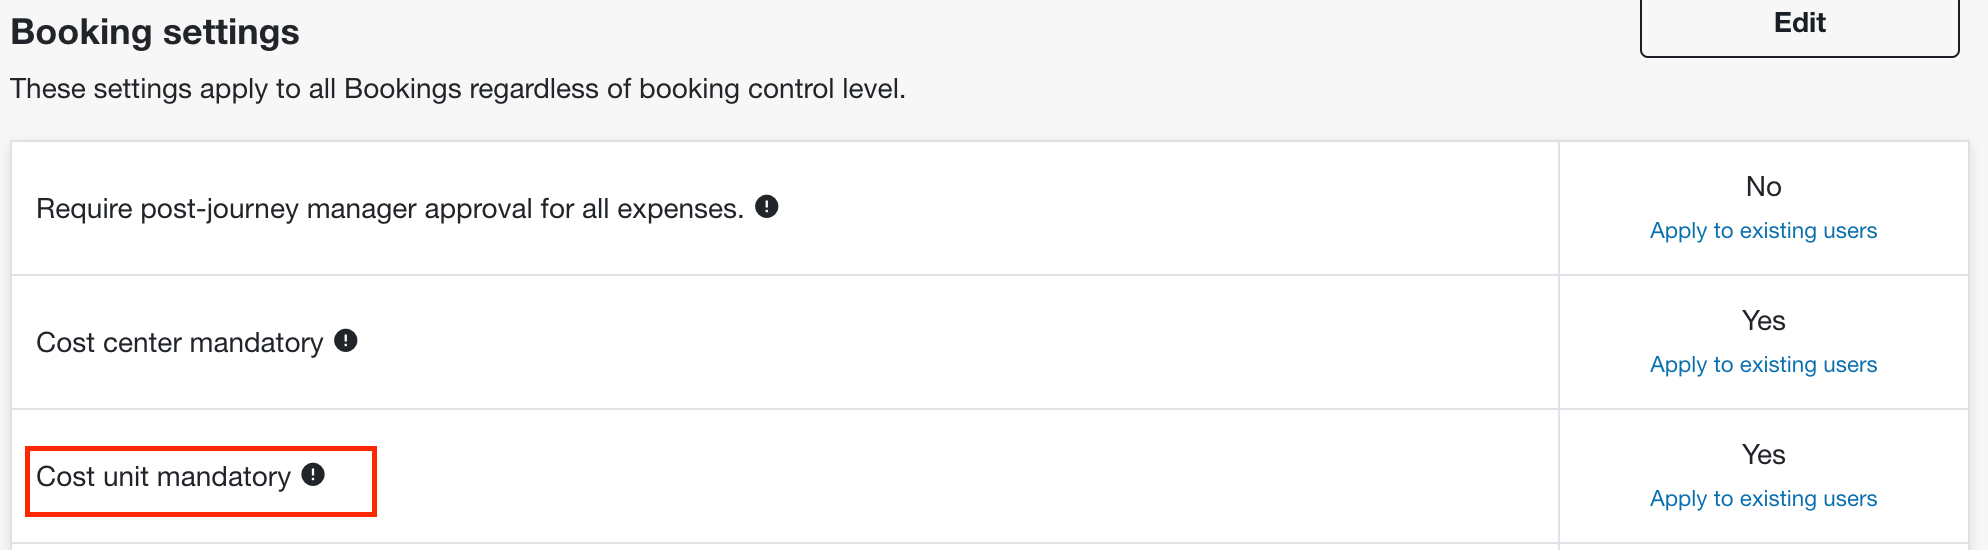Click the "Cost center mandatory" label text
This screenshot has width=1988, height=550.
[180, 343]
